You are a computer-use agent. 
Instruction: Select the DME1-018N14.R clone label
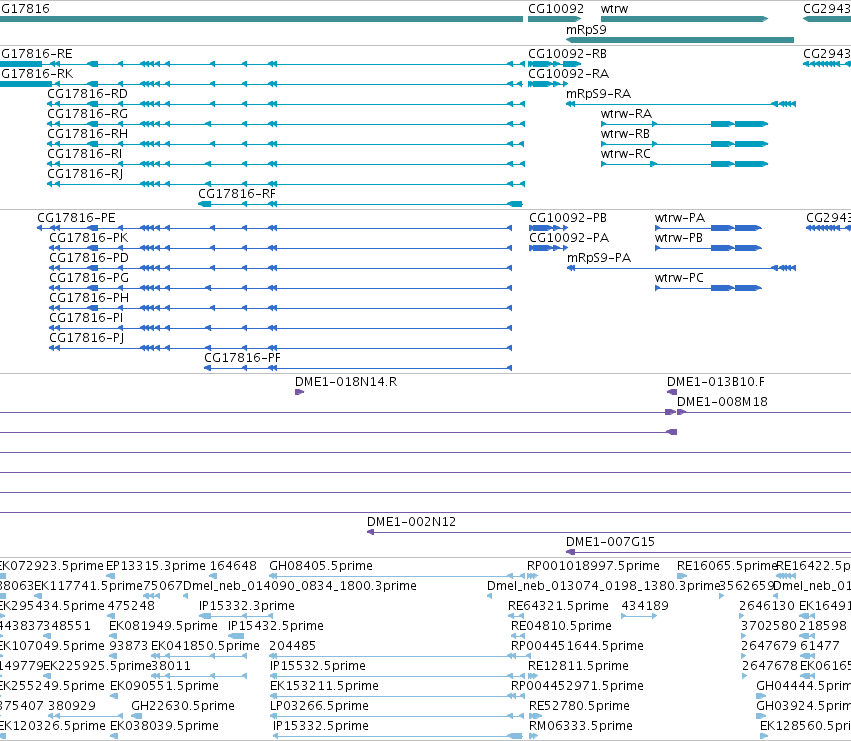[x=346, y=382]
